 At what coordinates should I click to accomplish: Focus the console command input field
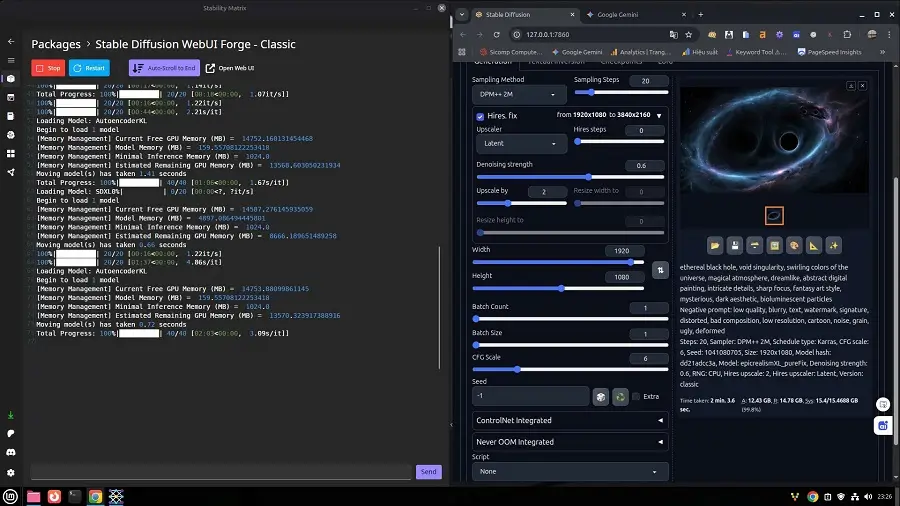pyautogui.click(x=222, y=472)
